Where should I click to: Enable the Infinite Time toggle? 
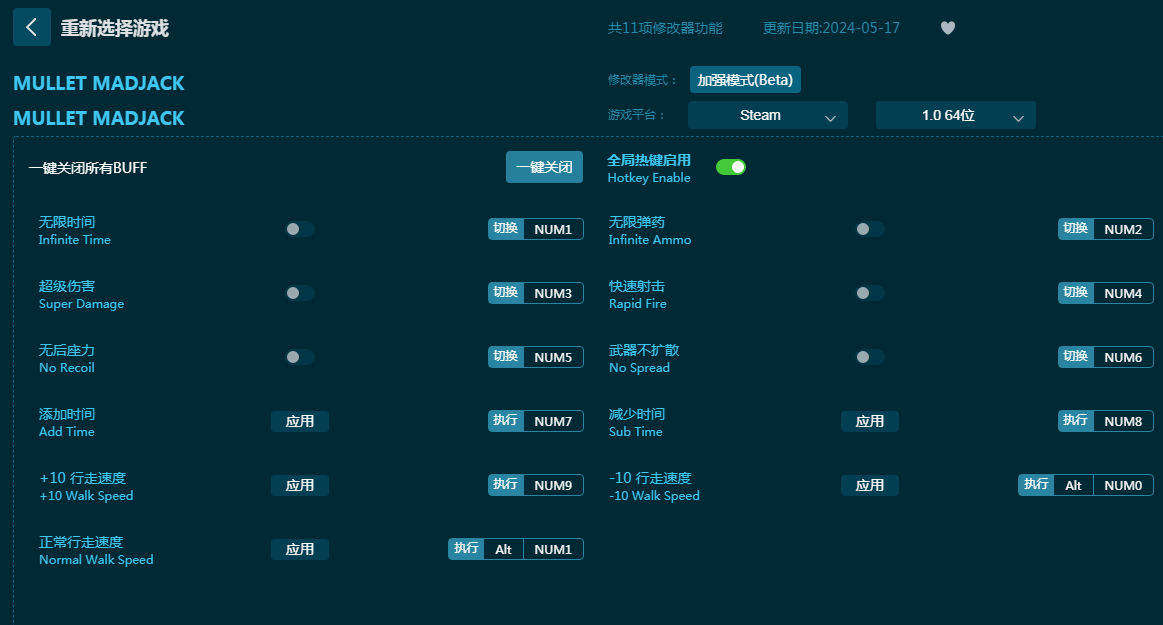[x=300, y=229]
